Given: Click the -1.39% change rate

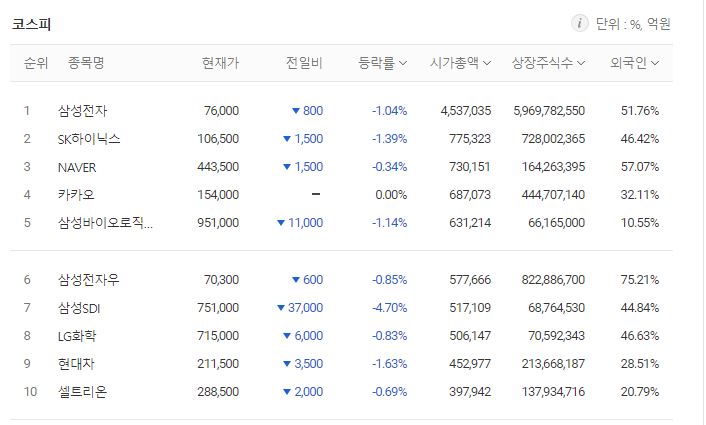Looking at the screenshot, I should [x=389, y=139].
